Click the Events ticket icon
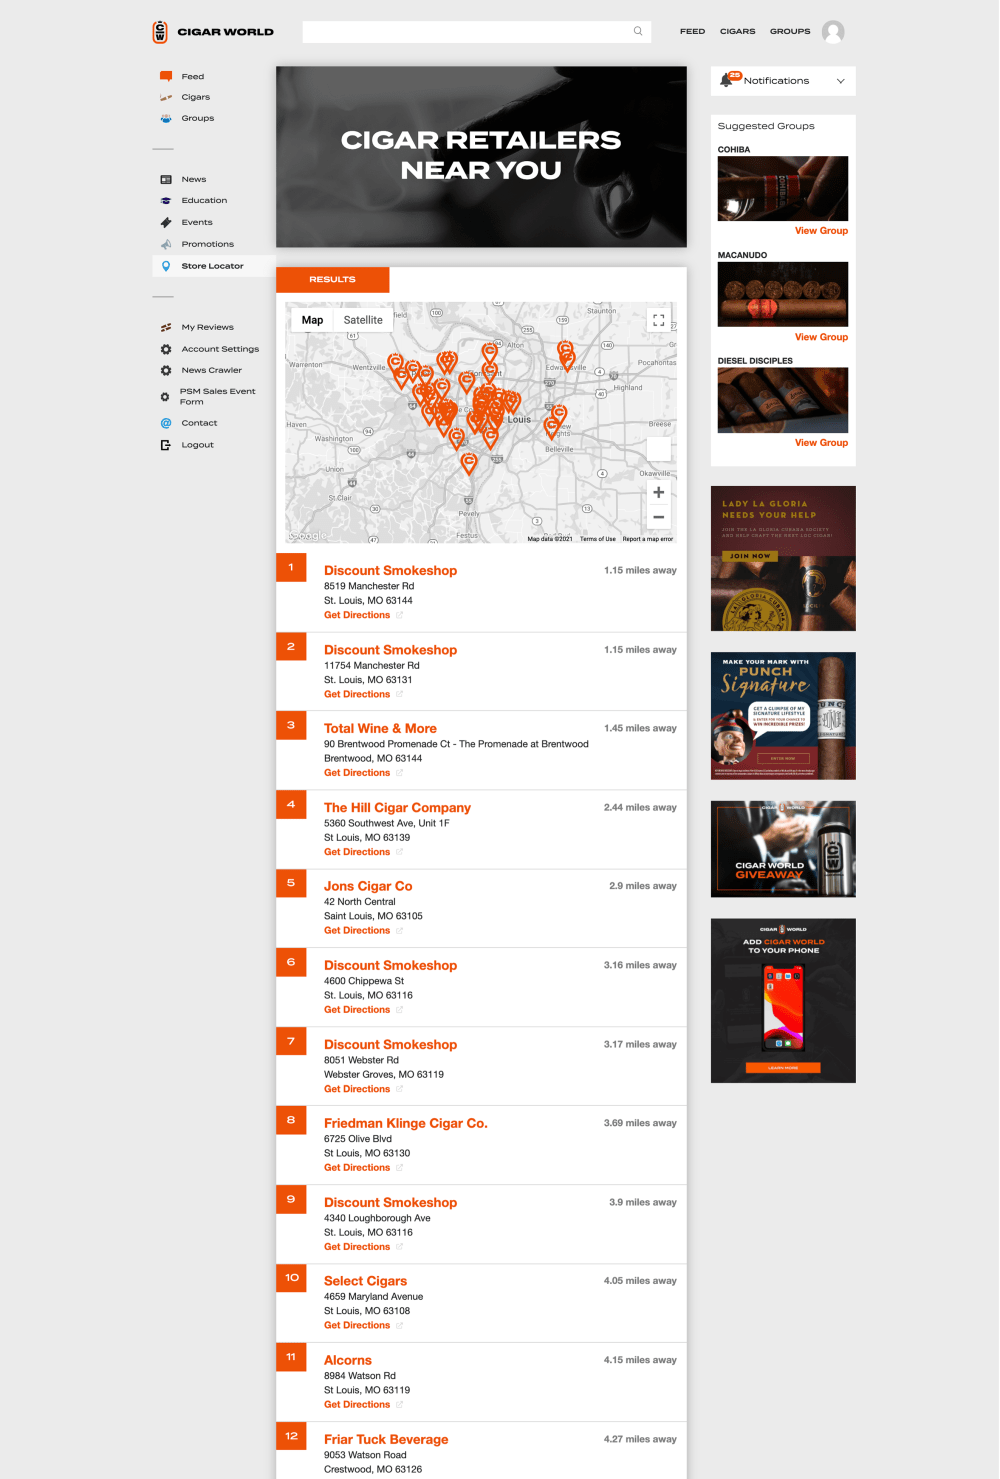1000x1479 pixels. pos(166,222)
